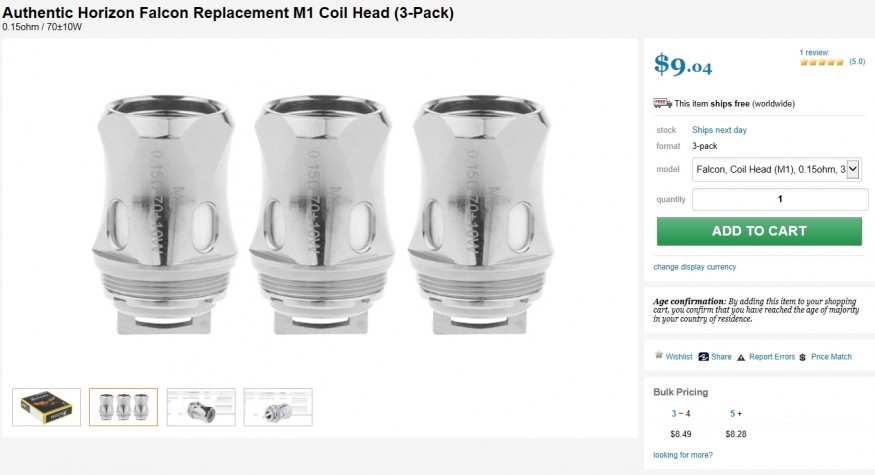Screen dimensions: 875x475
Task: Click the free shipping truck icon
Action: (662, 103)
